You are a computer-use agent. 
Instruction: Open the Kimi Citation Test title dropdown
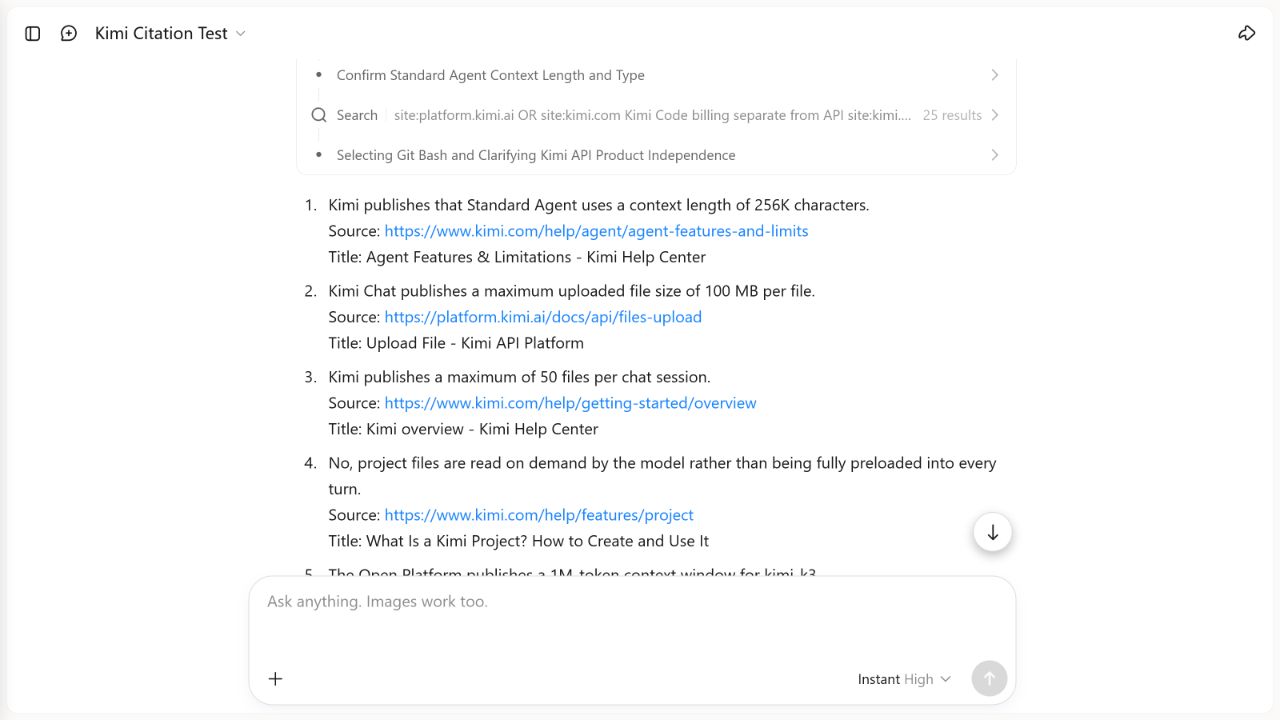tap(170, 33)
